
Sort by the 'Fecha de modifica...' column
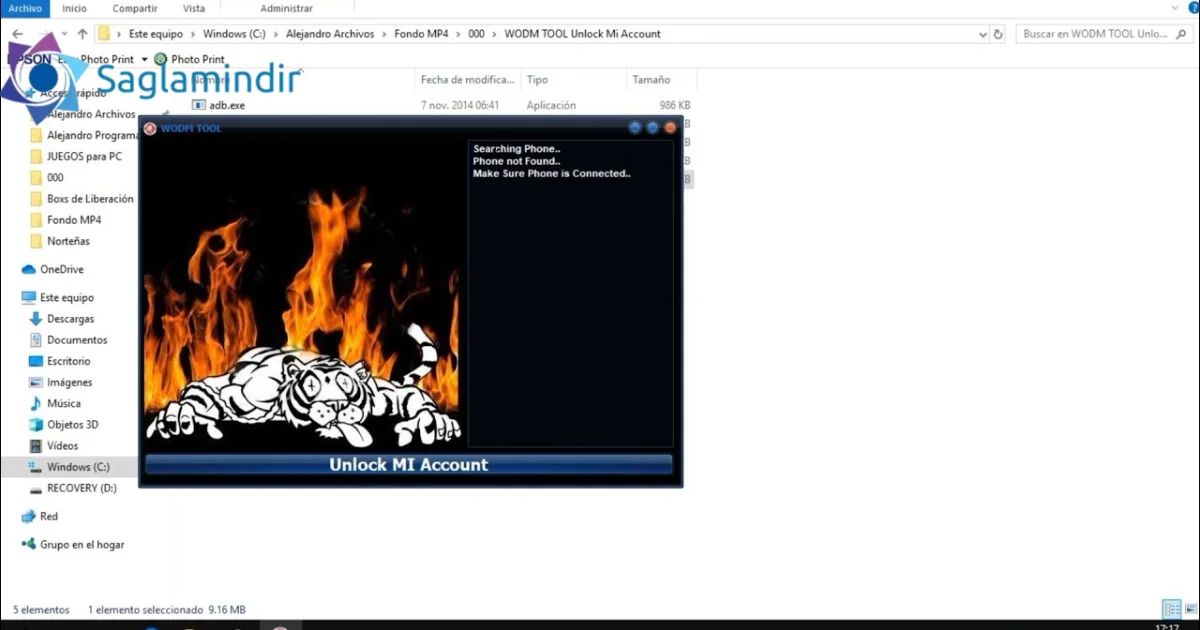point(467,80)
